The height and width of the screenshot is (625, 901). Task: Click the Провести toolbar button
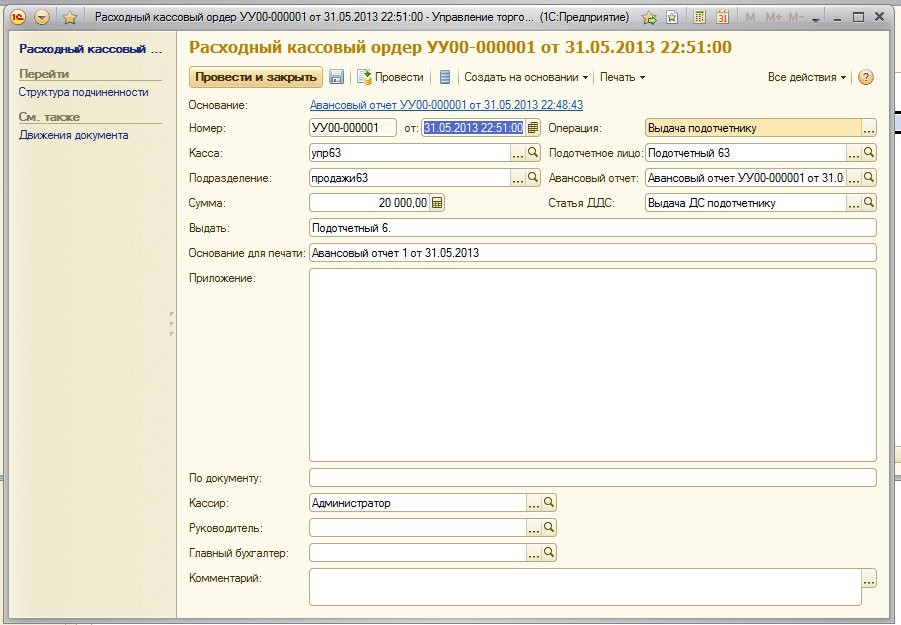[x=390, y=77]
